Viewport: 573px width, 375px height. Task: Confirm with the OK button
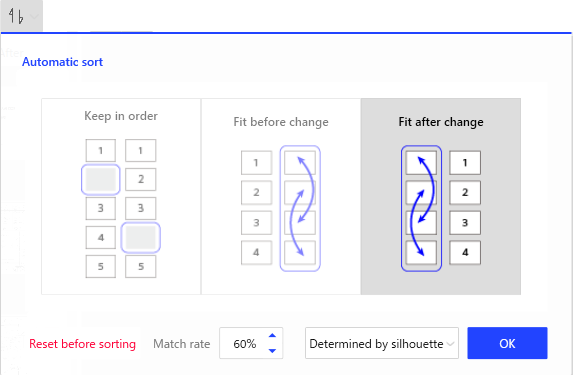click(507, 343)
